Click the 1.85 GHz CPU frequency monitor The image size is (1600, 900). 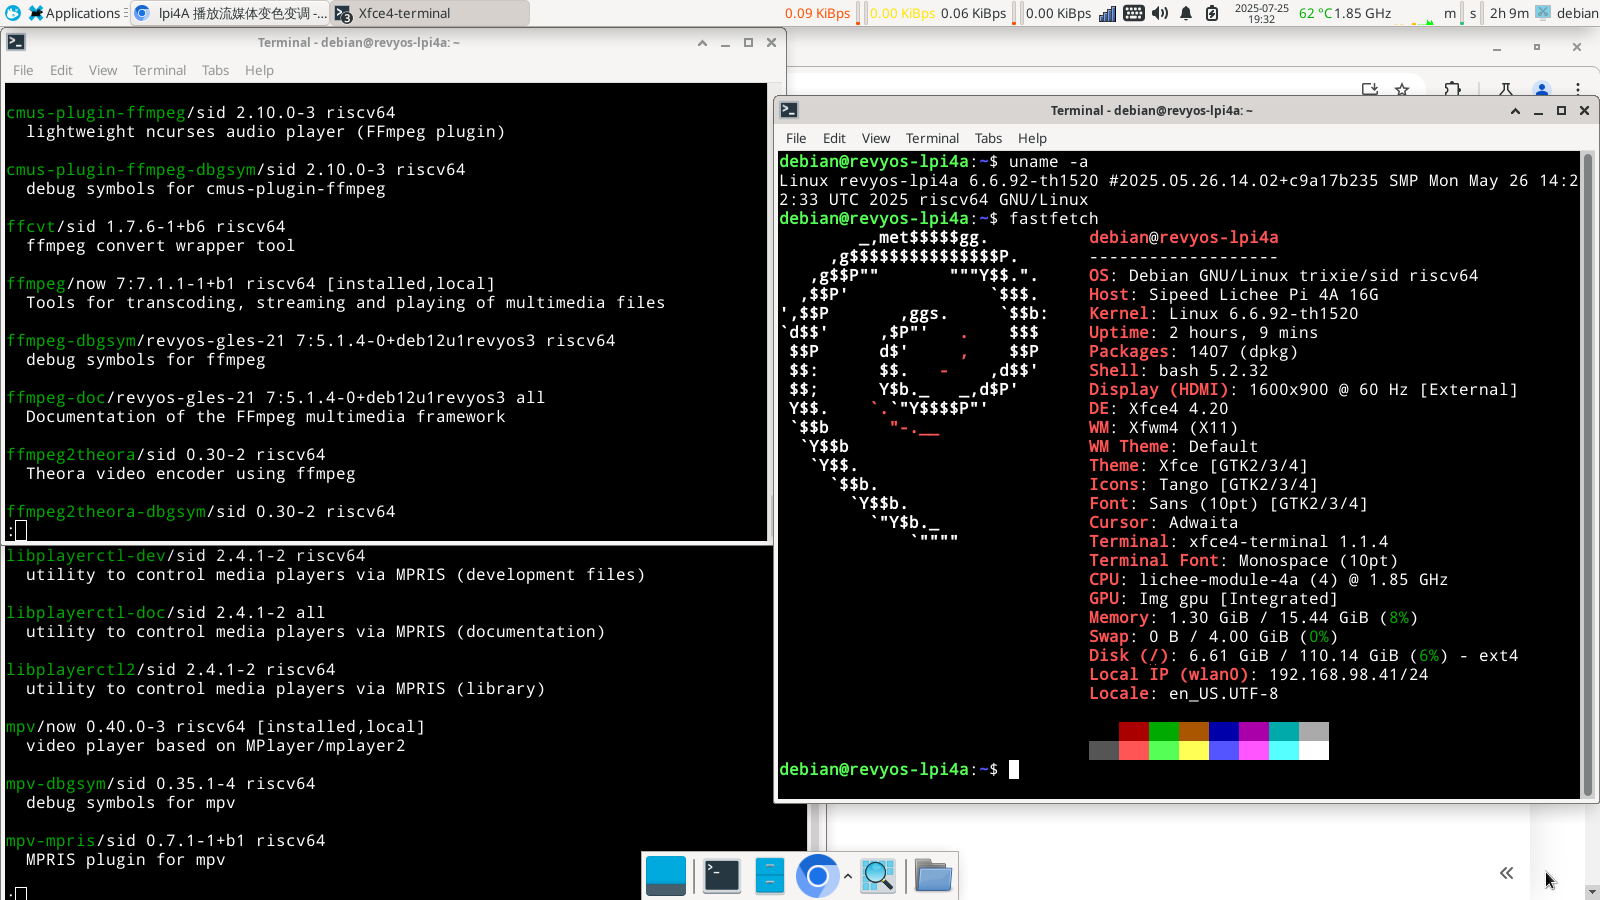(1363, 13)
